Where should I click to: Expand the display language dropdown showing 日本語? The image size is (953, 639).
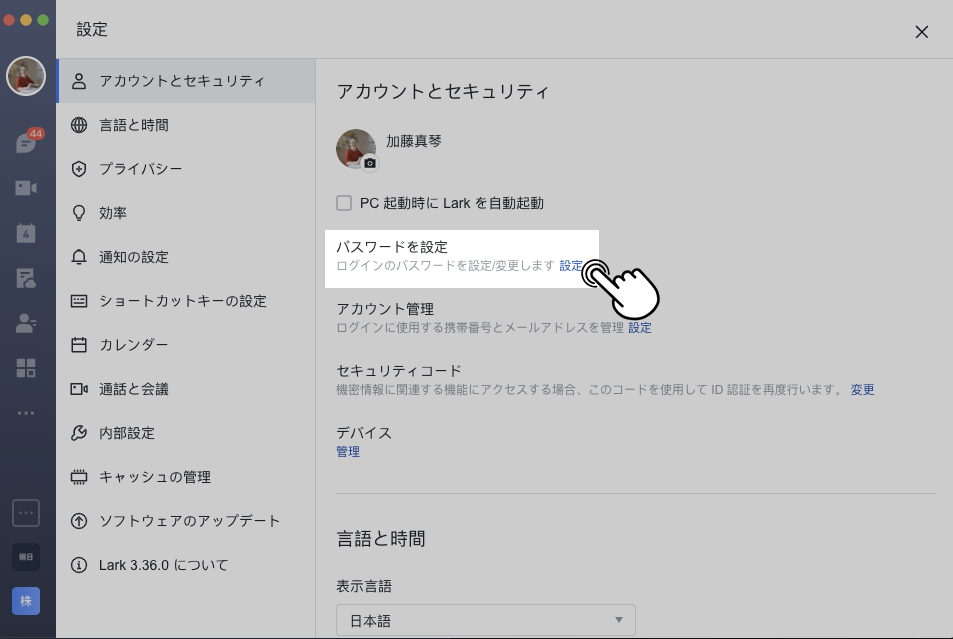click(x=485, y=621)
